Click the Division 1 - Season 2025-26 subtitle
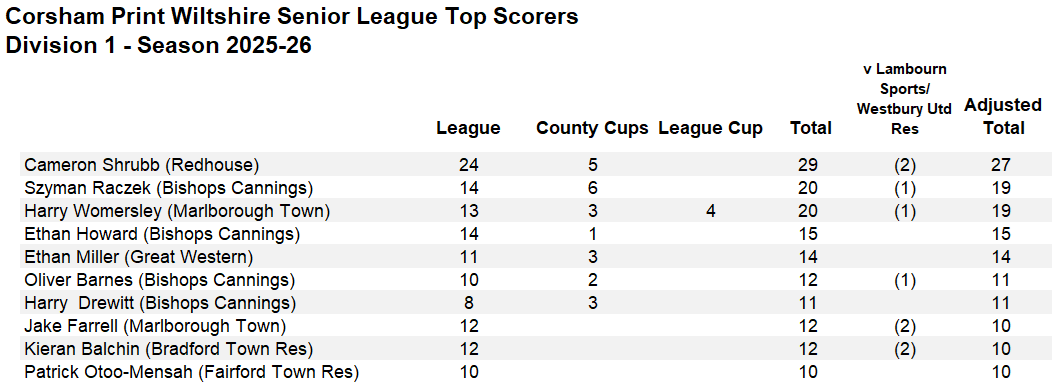Screen dimensions: 1052x383 tap(158, 46)
